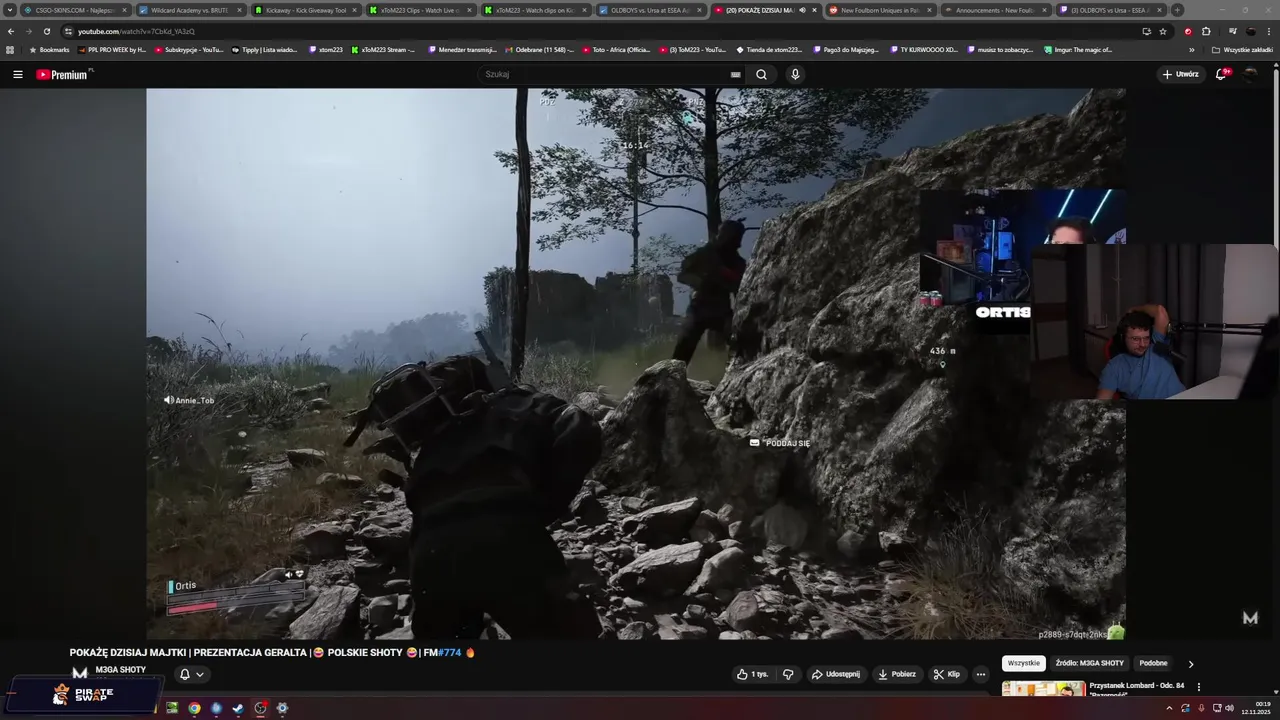Show more filter chips with right chevron
The image size is (1280, 720).
[x=1190, y=663]
